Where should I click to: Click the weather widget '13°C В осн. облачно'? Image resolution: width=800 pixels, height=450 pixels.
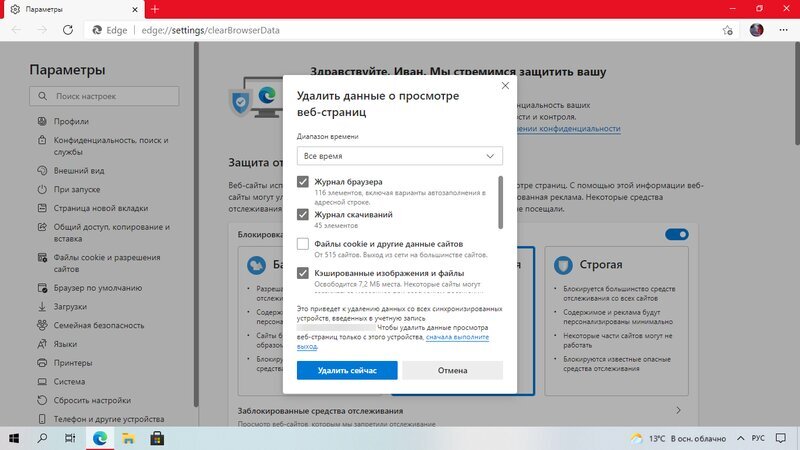click(678, 438)
